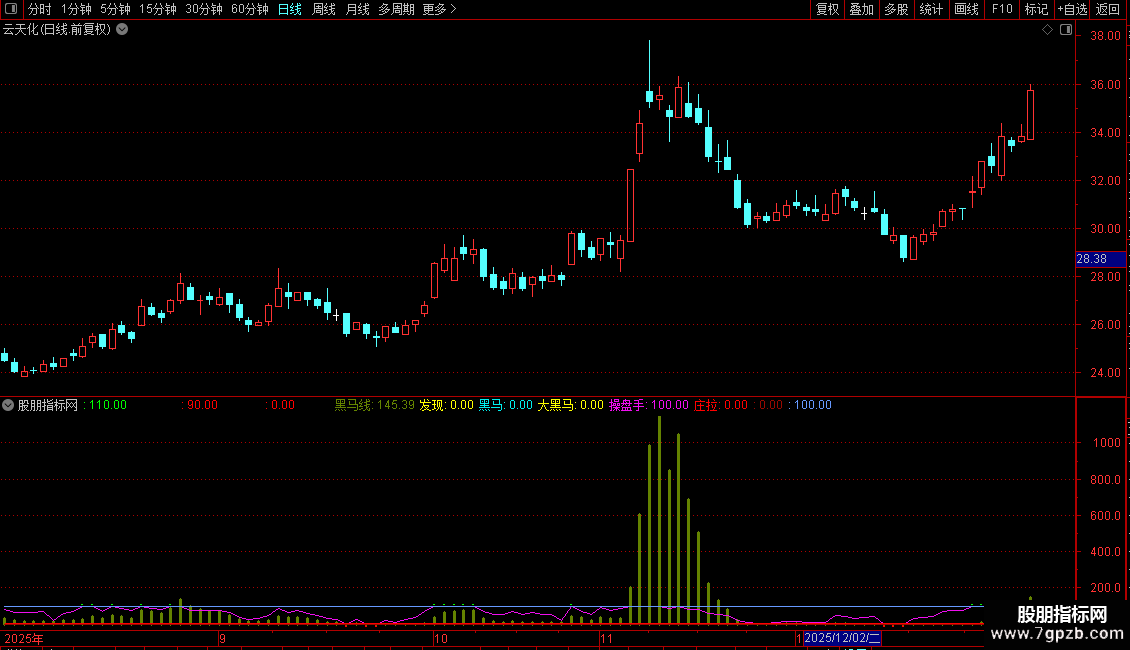
Task: Click the 操盘手: 100.00 indicator label
Action: [649, 405]
